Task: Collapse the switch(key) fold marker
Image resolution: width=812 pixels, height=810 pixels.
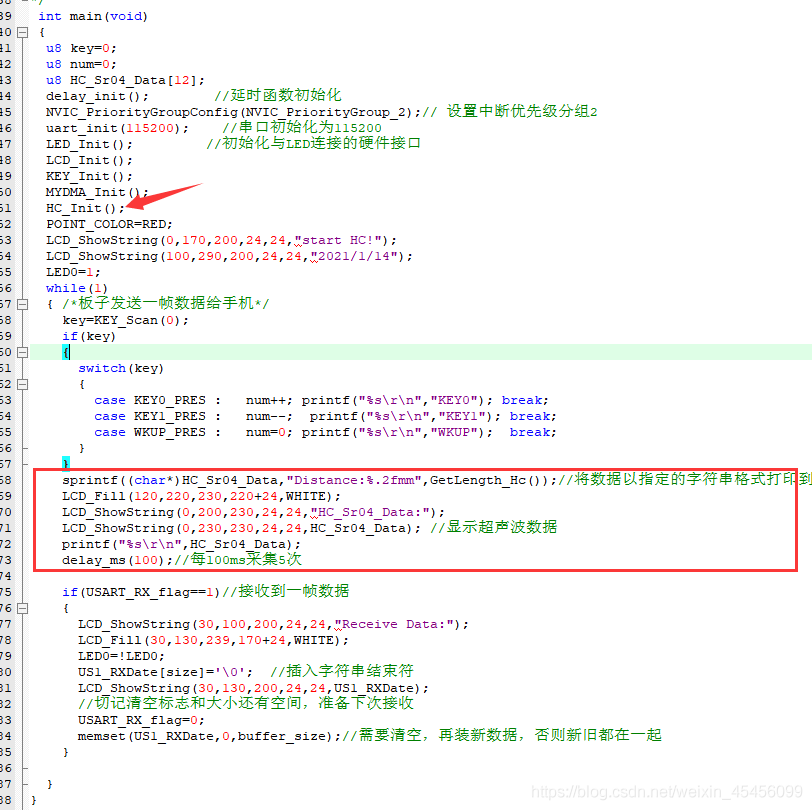Action: point(22,384)
